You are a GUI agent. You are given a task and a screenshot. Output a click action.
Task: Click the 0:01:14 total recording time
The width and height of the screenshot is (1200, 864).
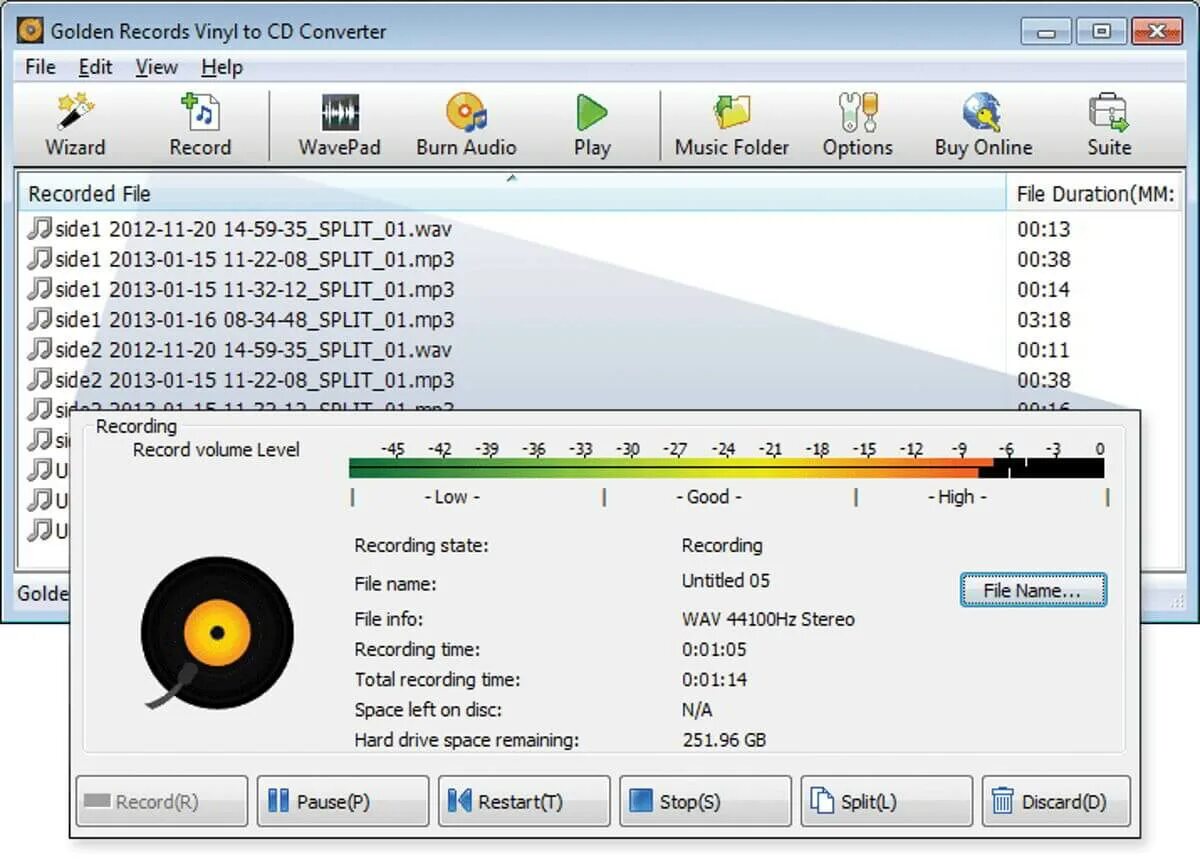click(714, 679)
